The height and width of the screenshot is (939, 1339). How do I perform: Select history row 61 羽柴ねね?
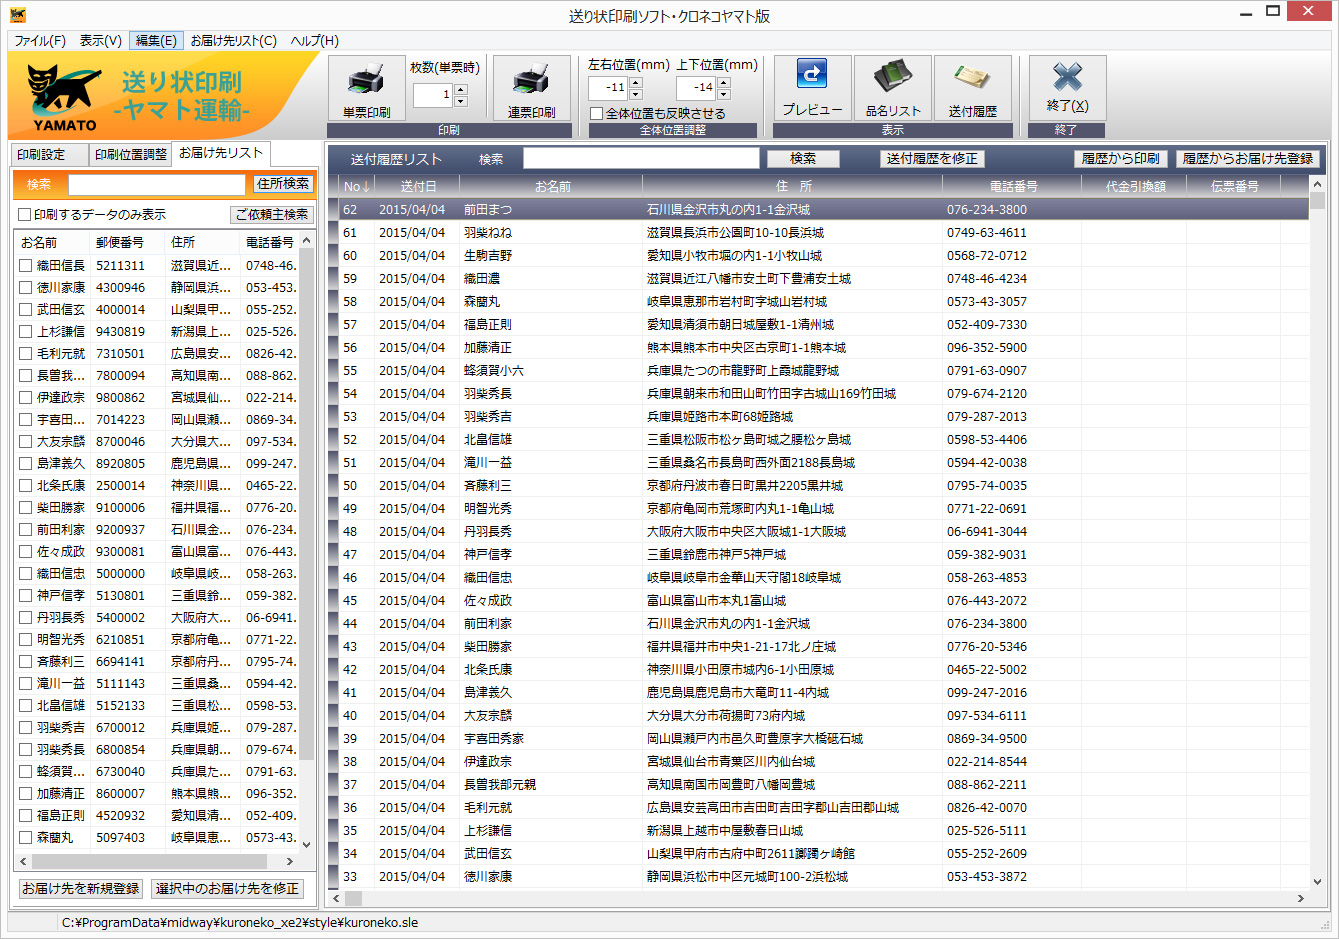click(x=818, y=233)
